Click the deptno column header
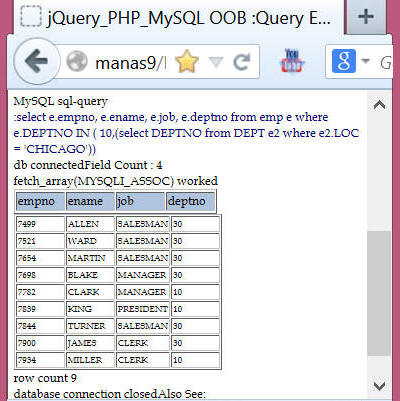Image resolution: width=400 pixels, height=401 pixels. 190,201
